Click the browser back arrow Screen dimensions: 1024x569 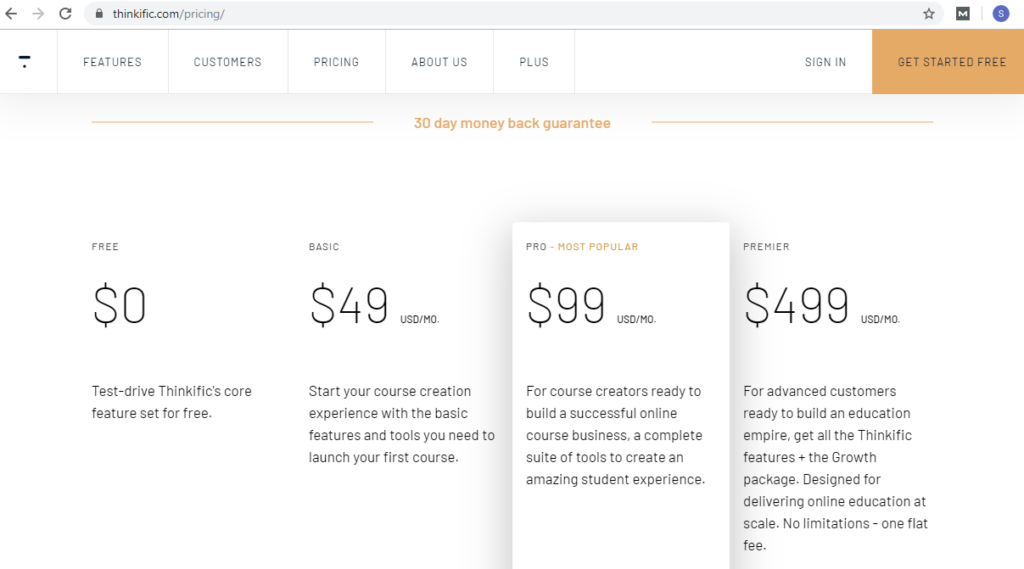(11, 14)
